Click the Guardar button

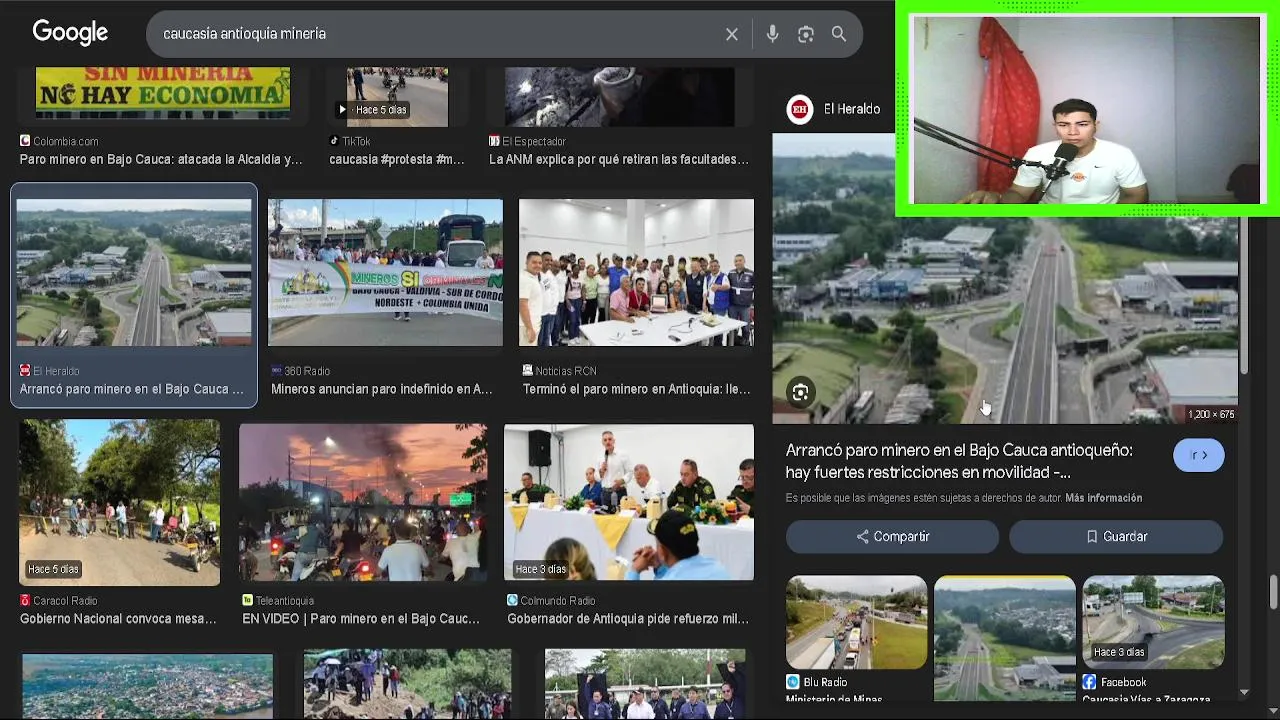coord(1116,537)
